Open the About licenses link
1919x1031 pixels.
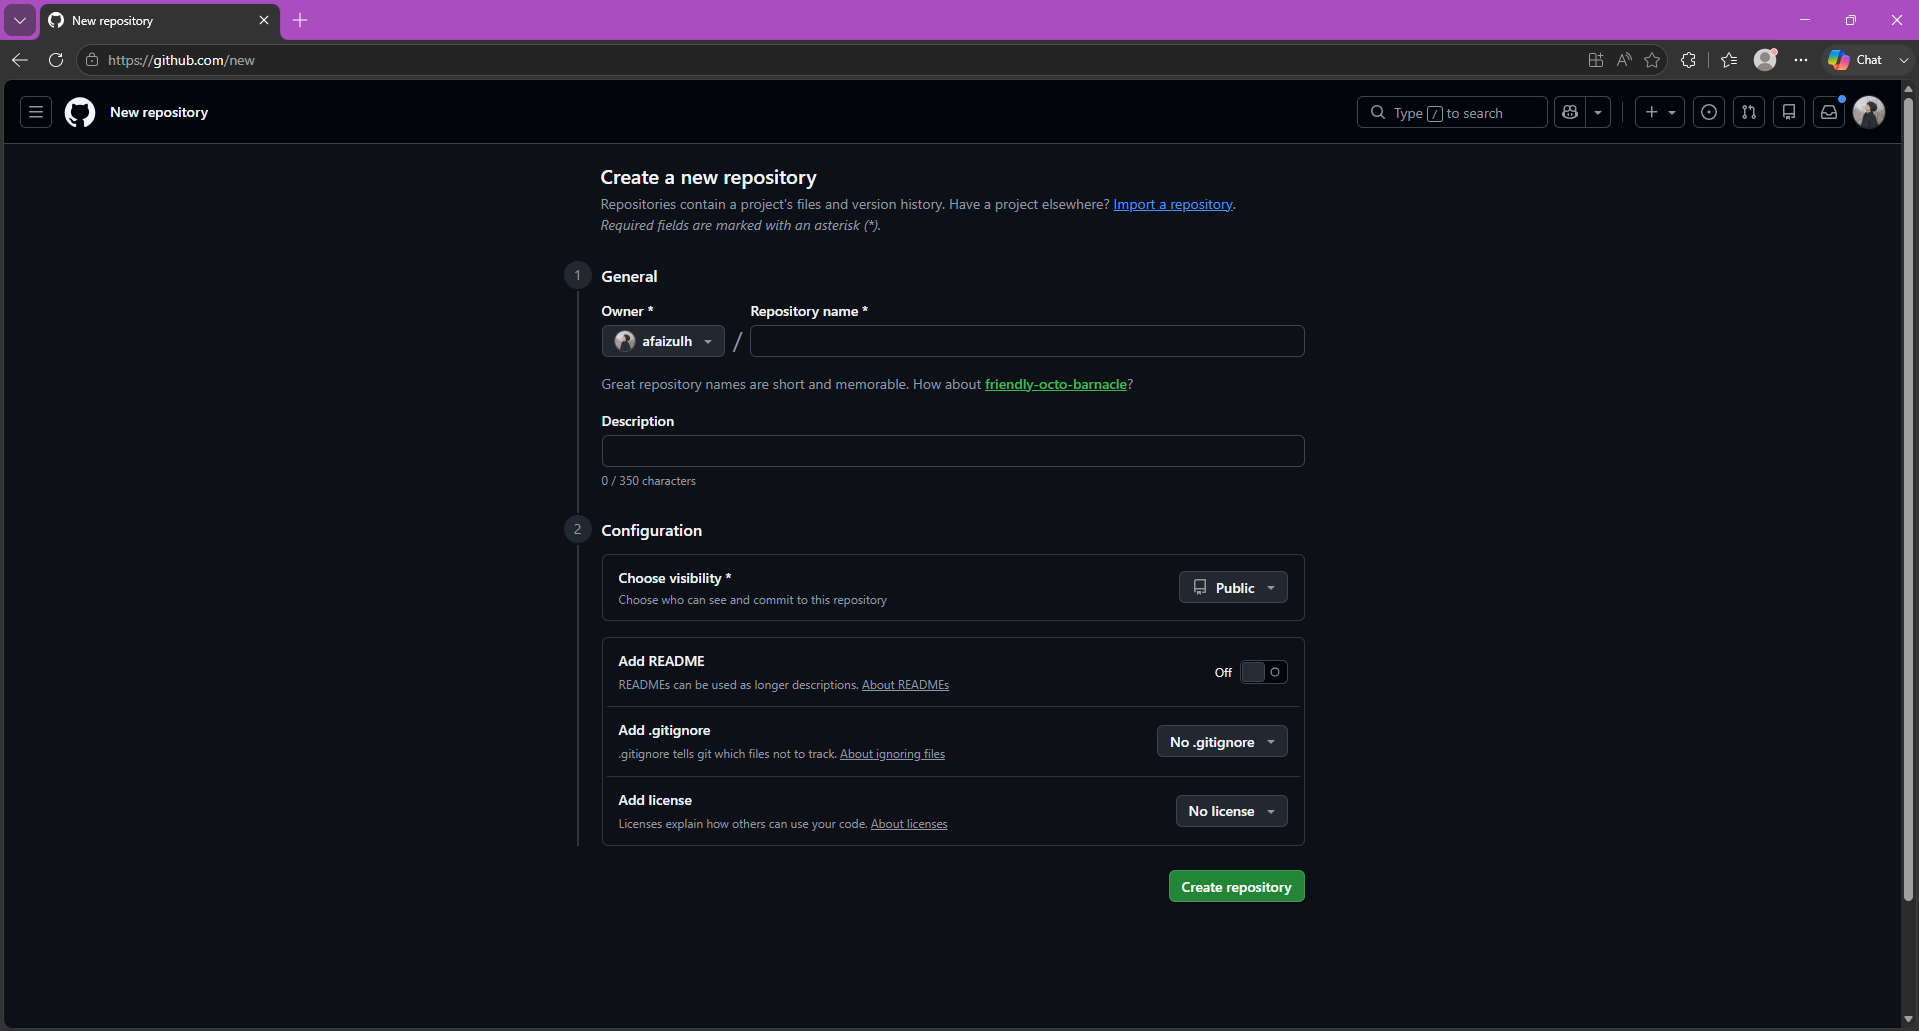pyautogui.click(x=909, y=824)
